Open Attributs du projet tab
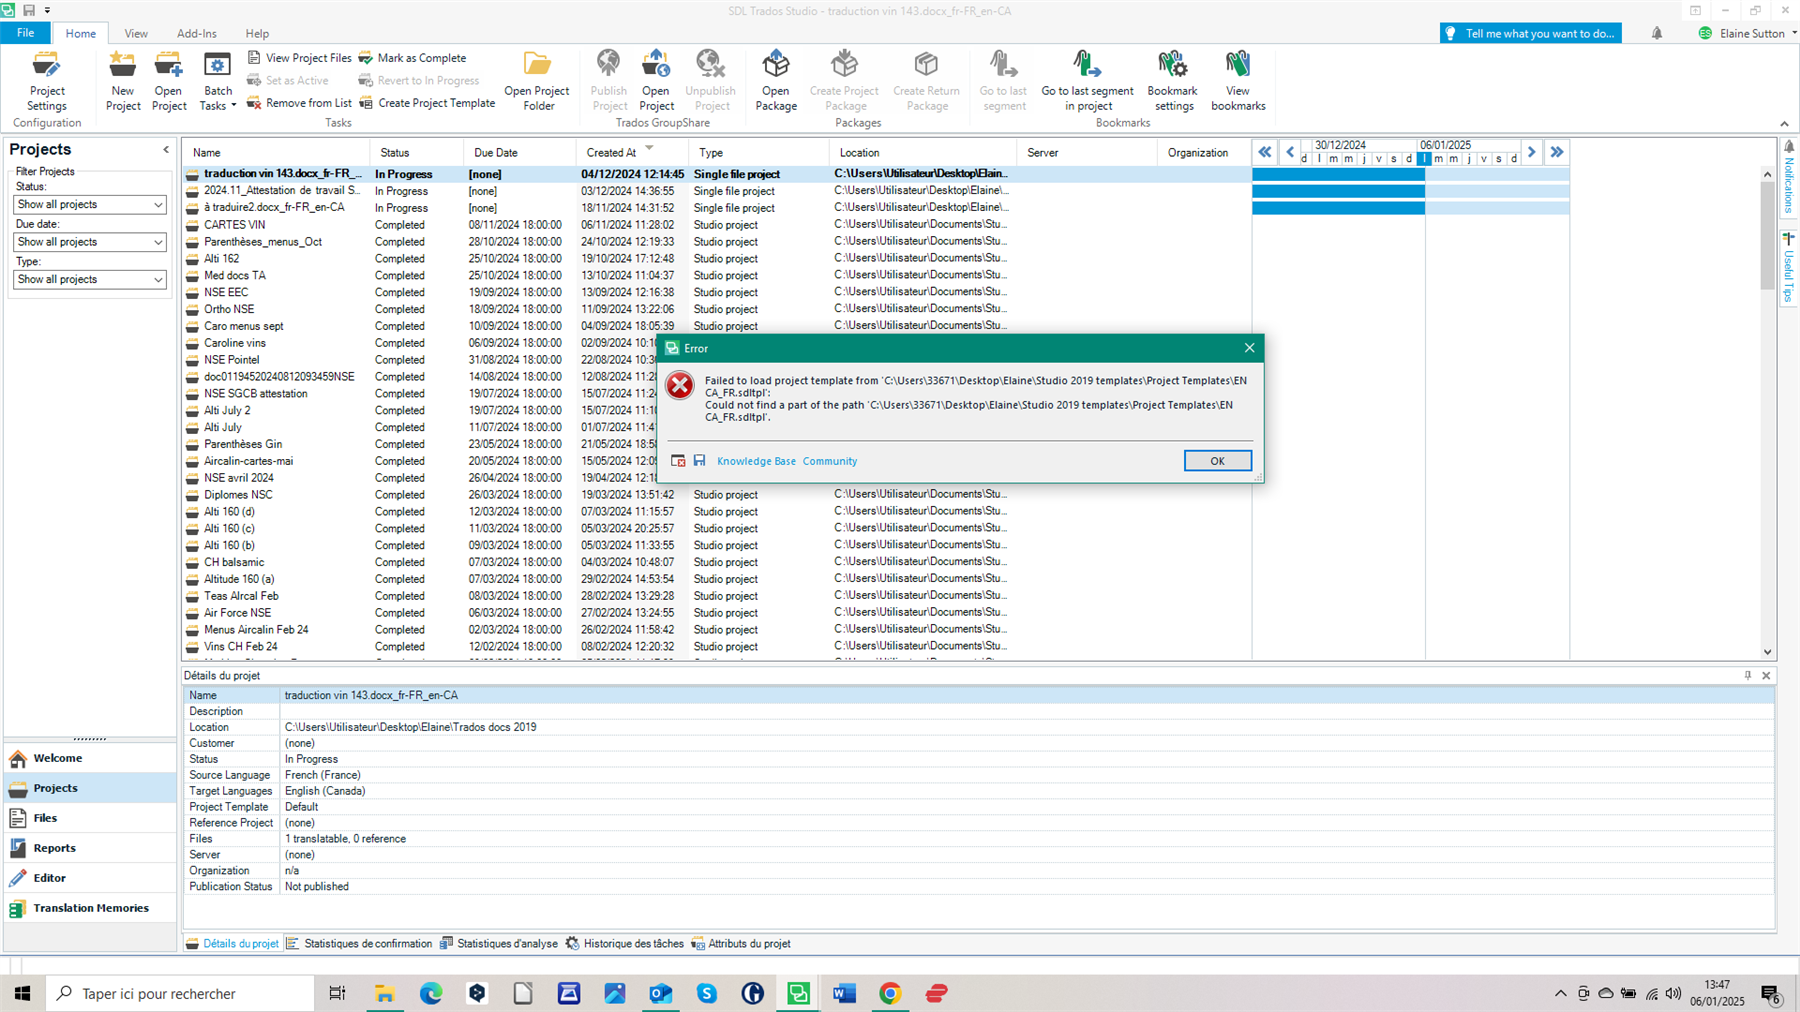Viewport: 1800px width, 1012px height. point(741,944)
